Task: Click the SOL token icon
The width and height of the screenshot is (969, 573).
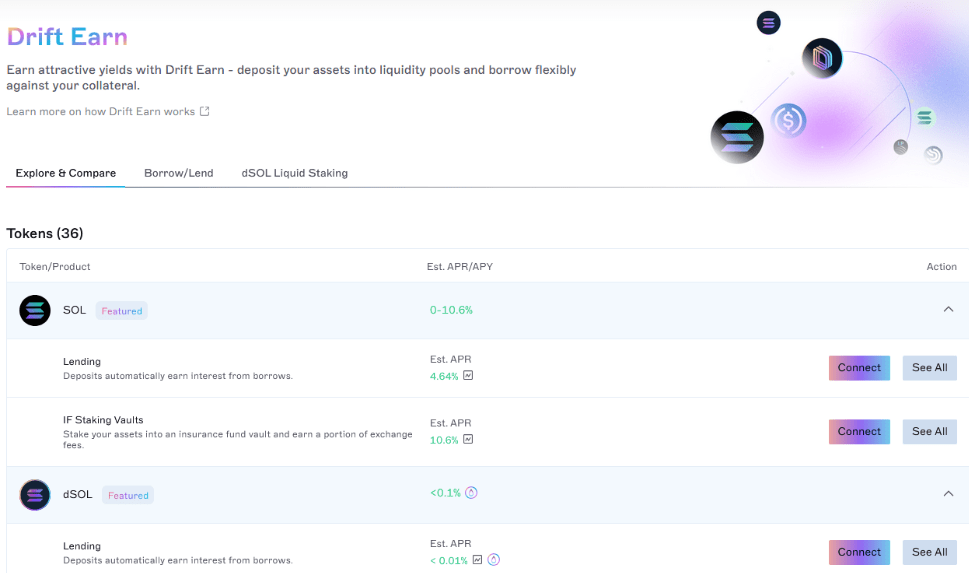Action: 35,310
